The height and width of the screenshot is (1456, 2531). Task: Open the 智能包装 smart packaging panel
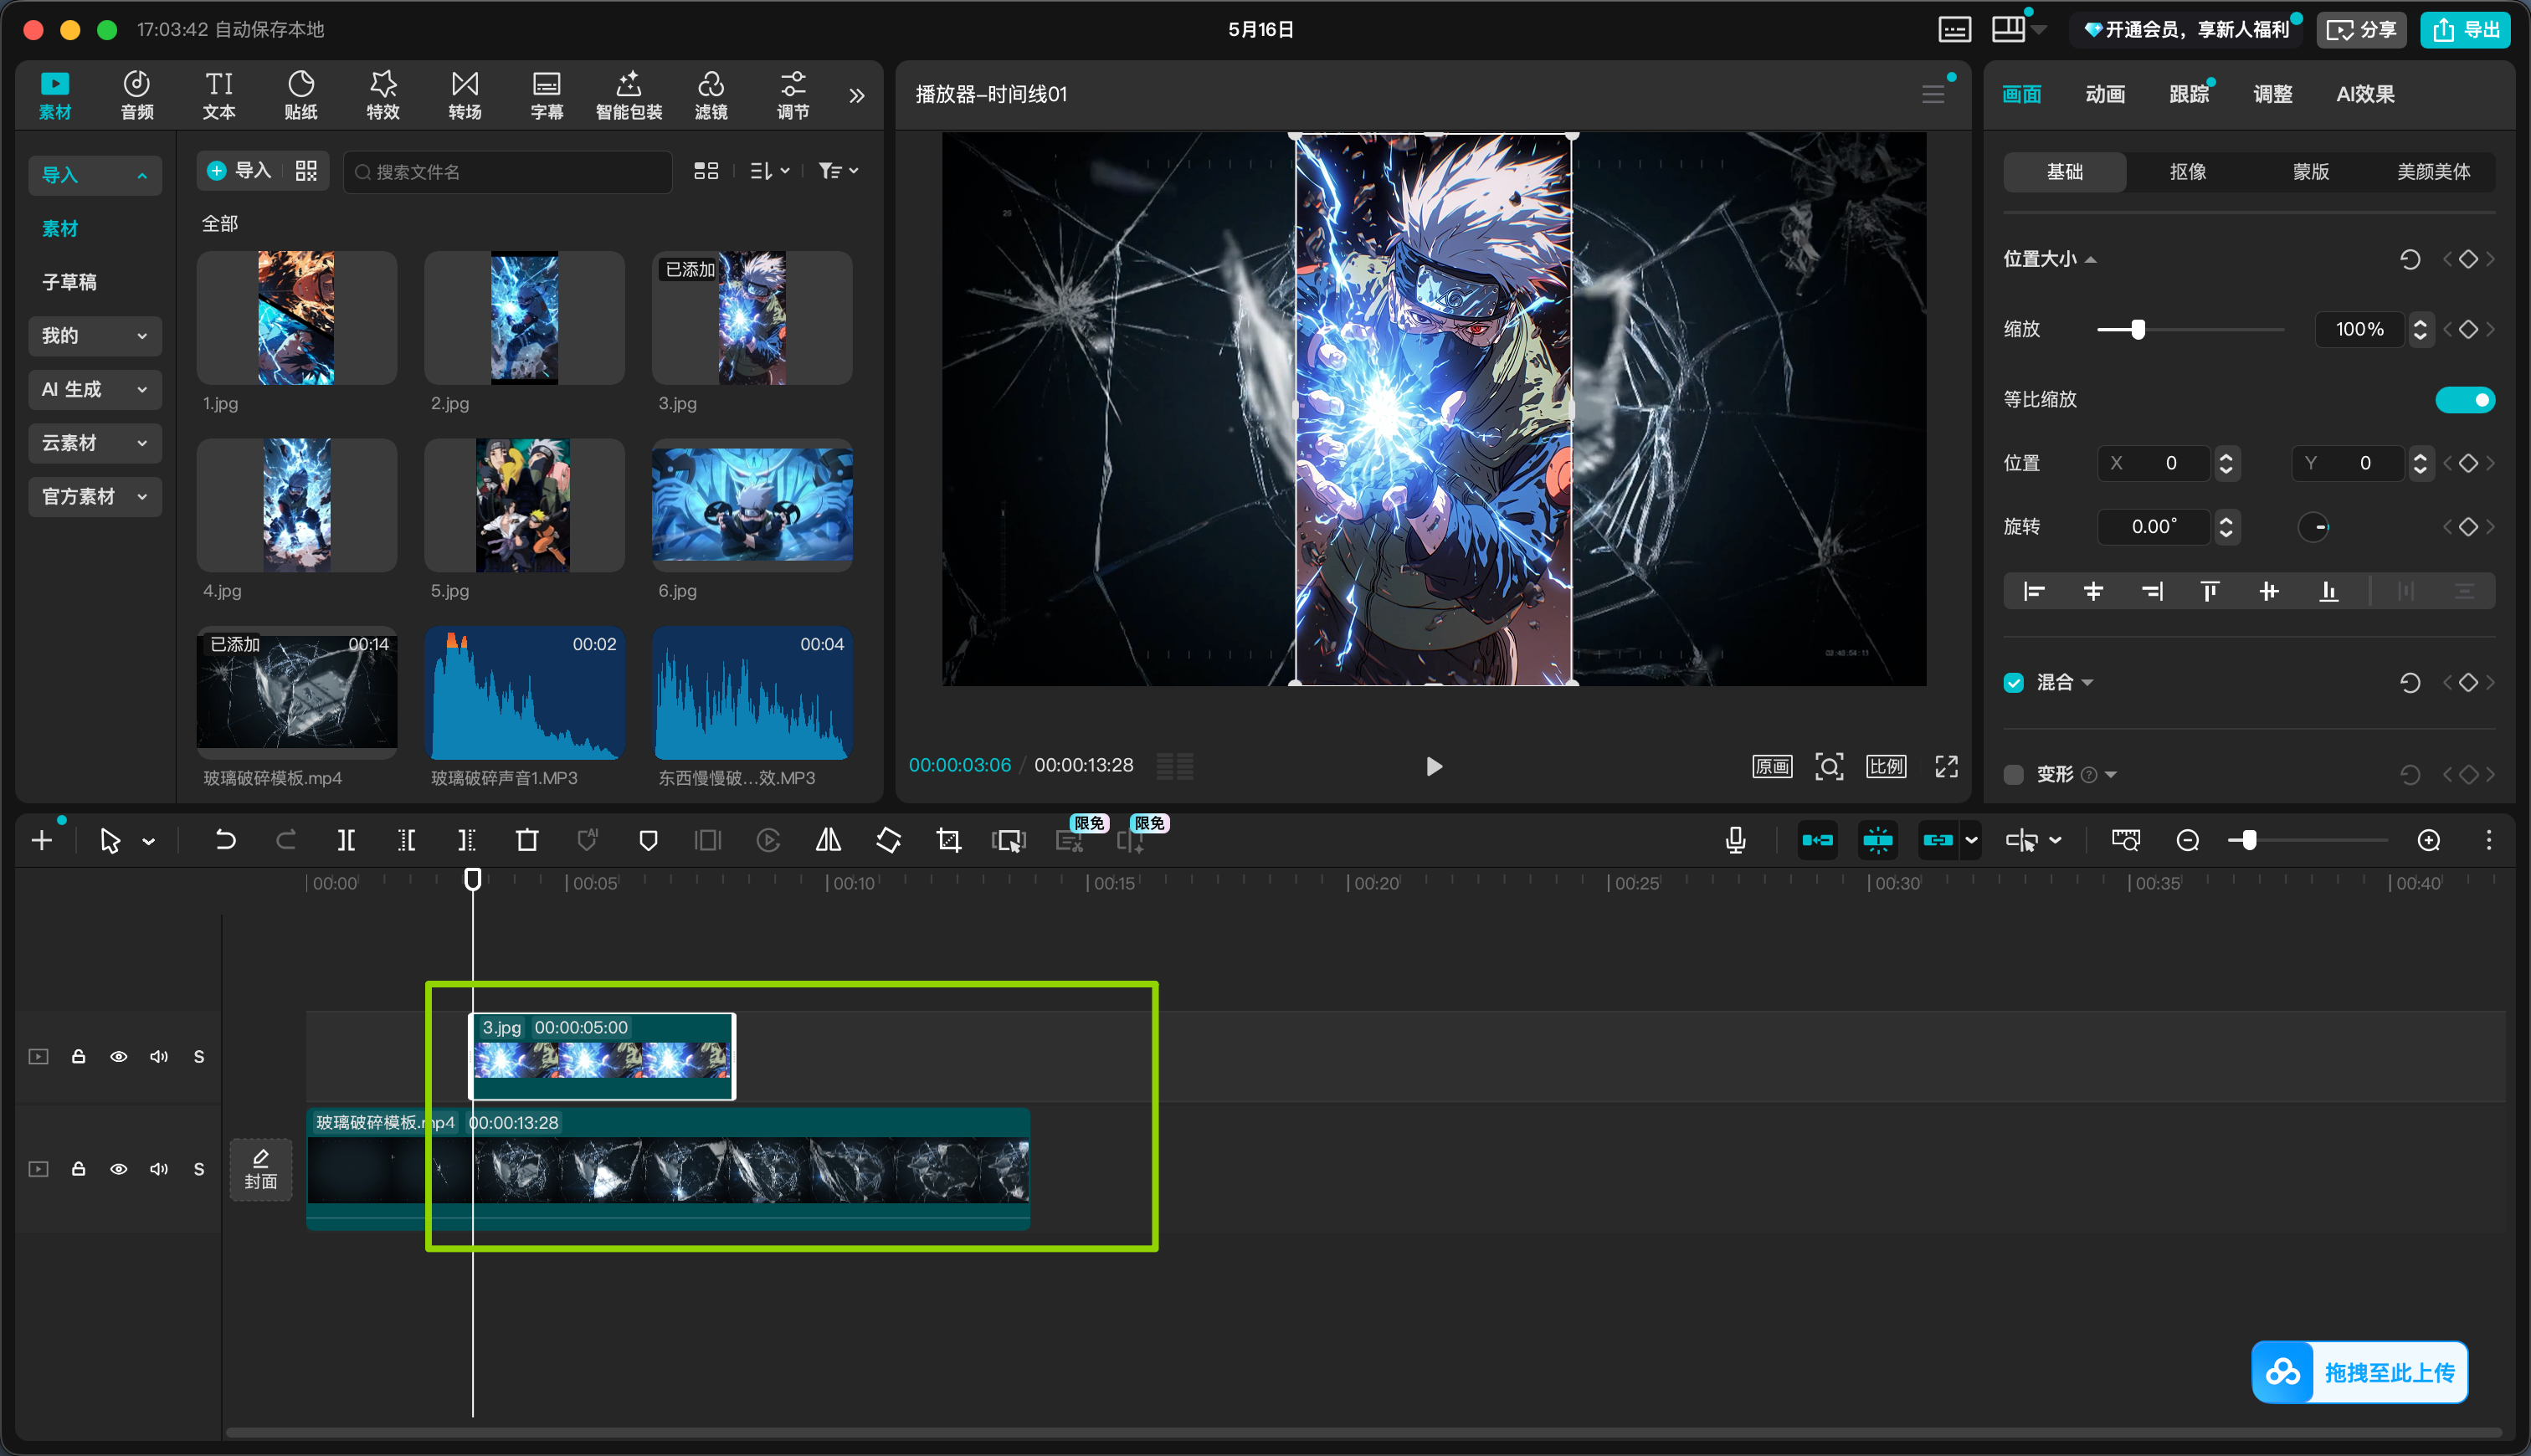629,95
